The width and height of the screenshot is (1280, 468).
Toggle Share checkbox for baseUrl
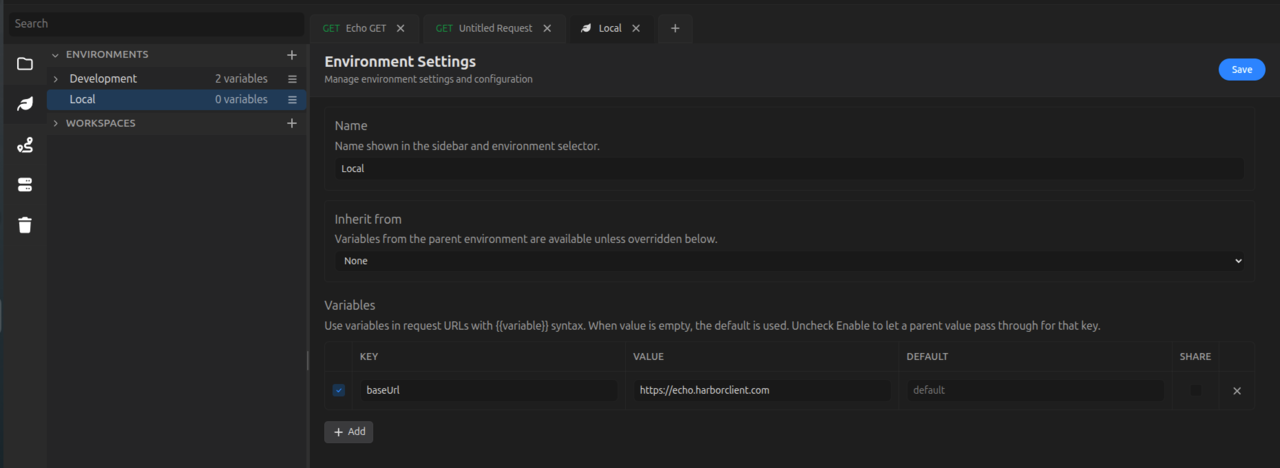[1195, 390]
